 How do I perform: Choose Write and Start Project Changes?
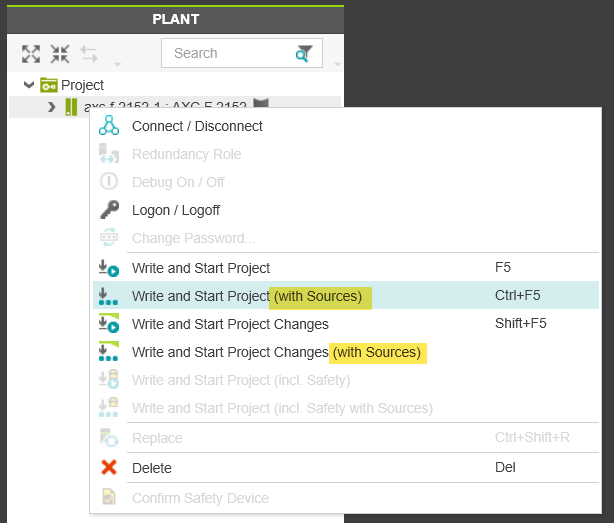click(x=230, y=324)
